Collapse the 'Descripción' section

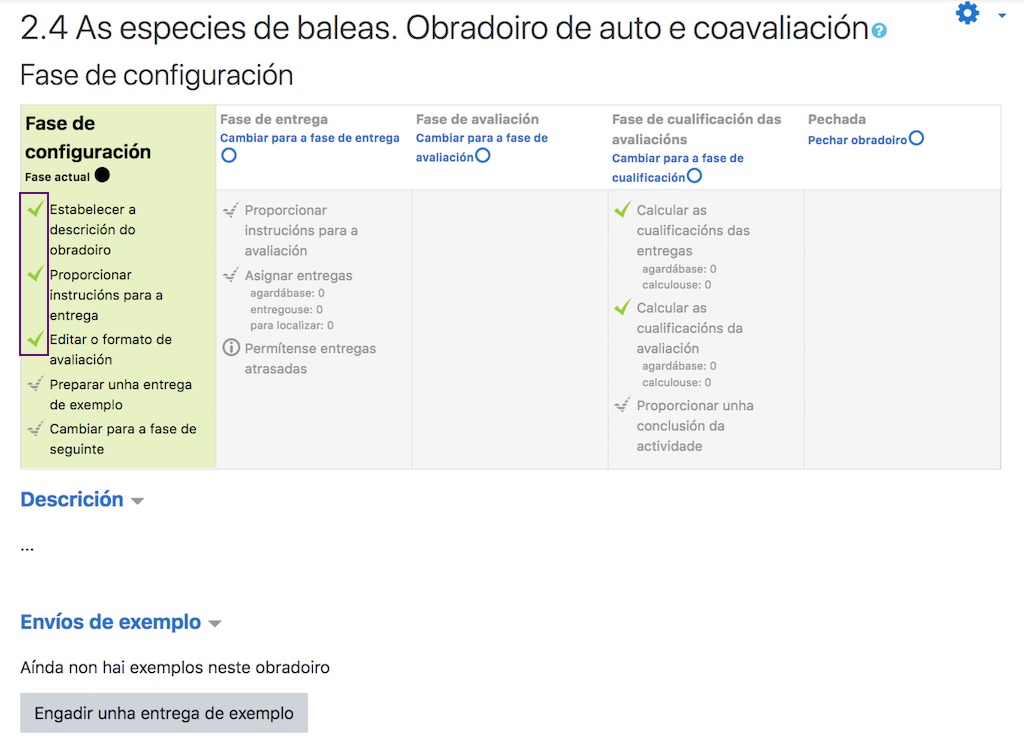click(135, 499)
